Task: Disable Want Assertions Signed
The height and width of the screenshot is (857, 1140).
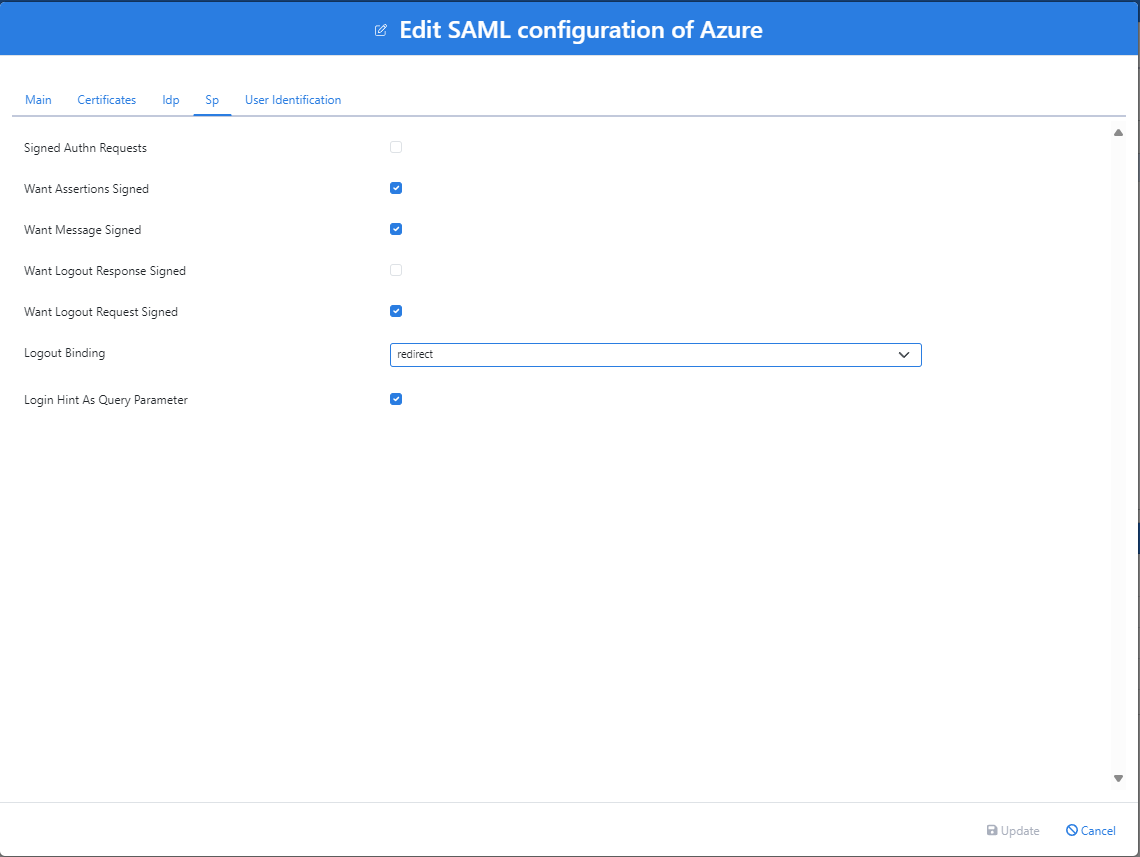Action: coord(396,187)
